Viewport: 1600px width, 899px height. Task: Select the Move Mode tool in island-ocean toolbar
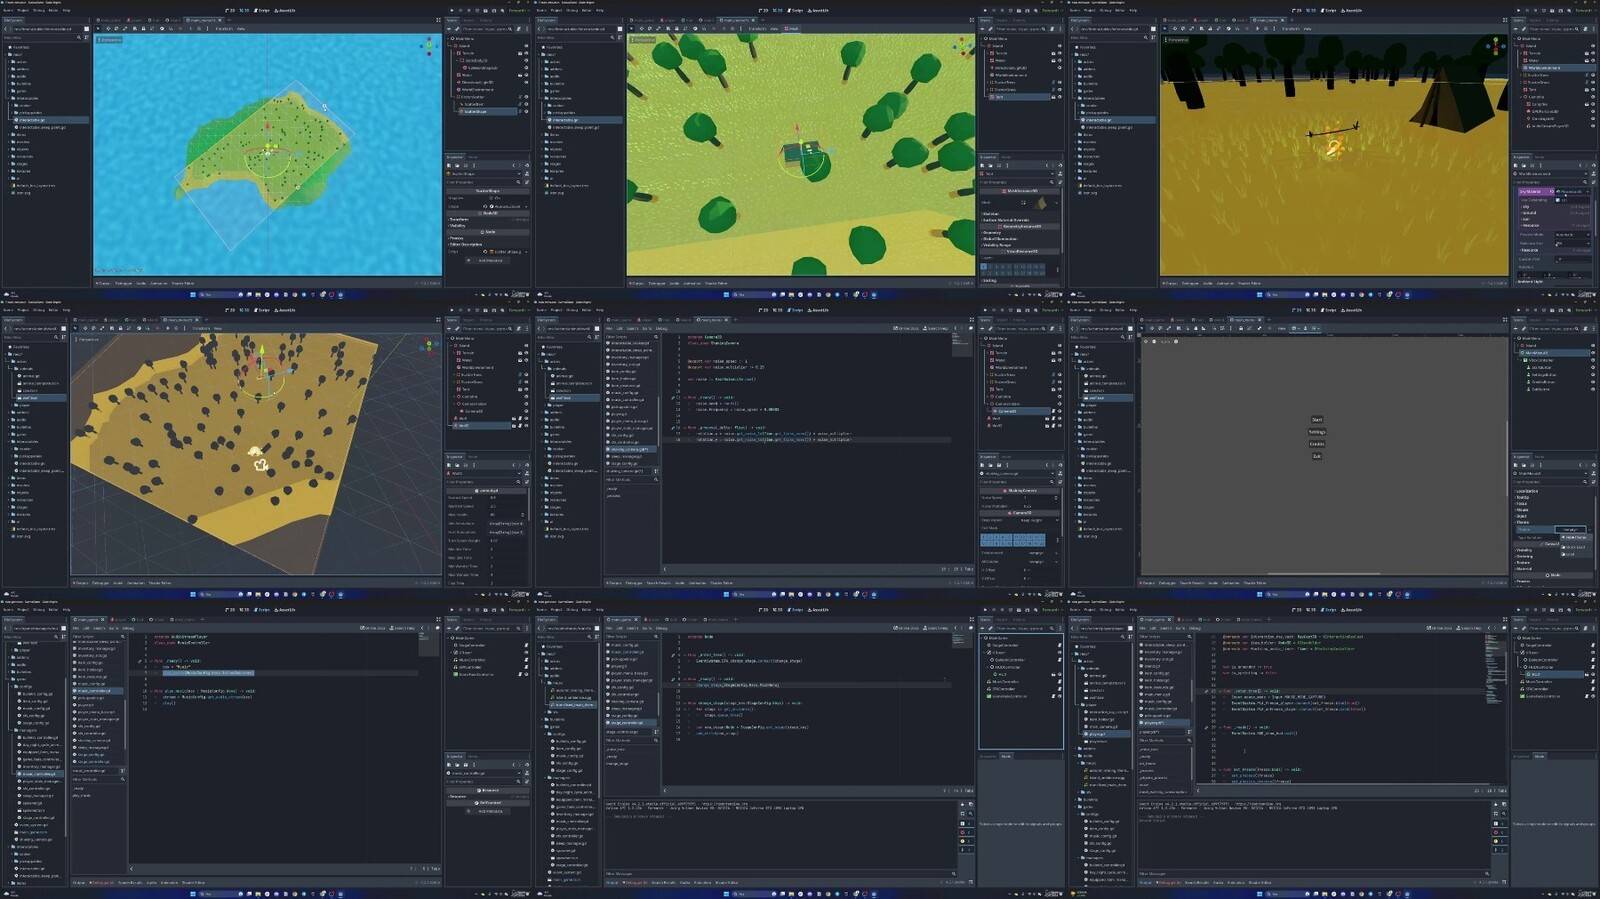pyautogui.click(x=108, y=29)
